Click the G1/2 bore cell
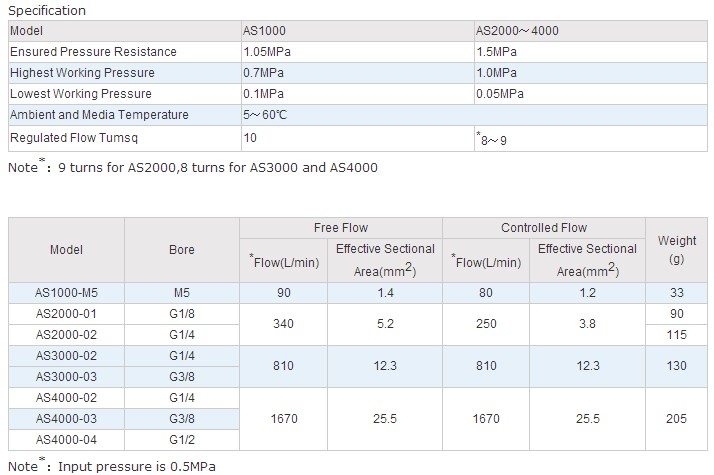The width and height of the screenshot is (714, 475). [x=181, y=439]
